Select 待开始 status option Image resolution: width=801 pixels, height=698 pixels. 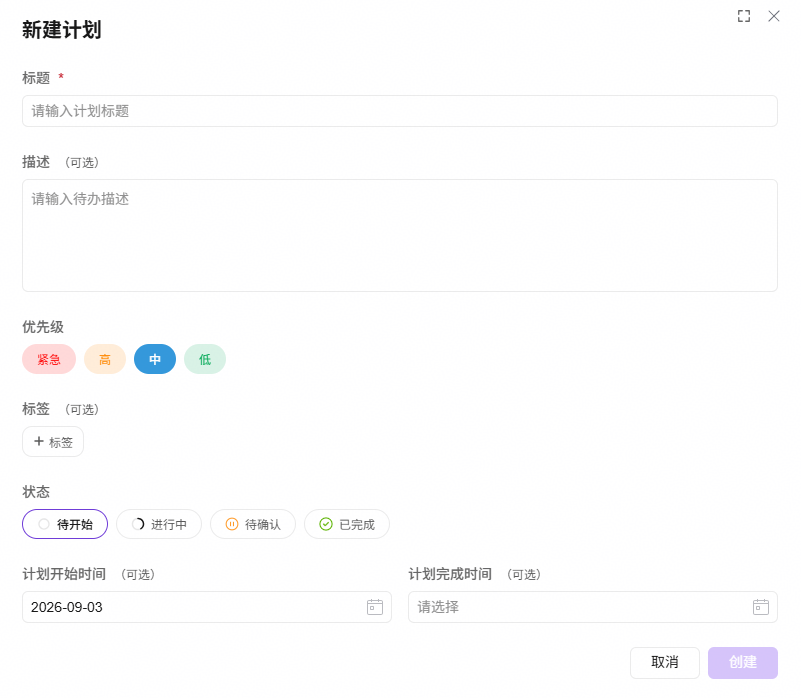(65, 524)
